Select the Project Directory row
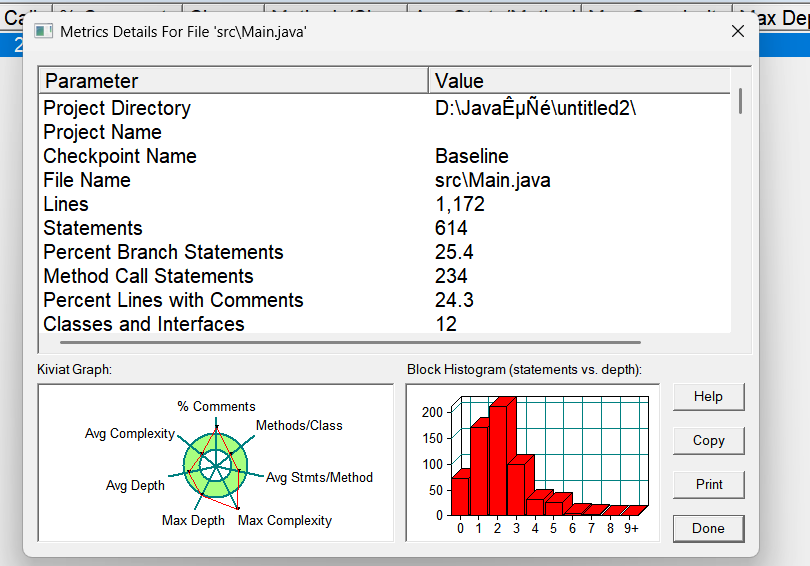 (385, 108)
